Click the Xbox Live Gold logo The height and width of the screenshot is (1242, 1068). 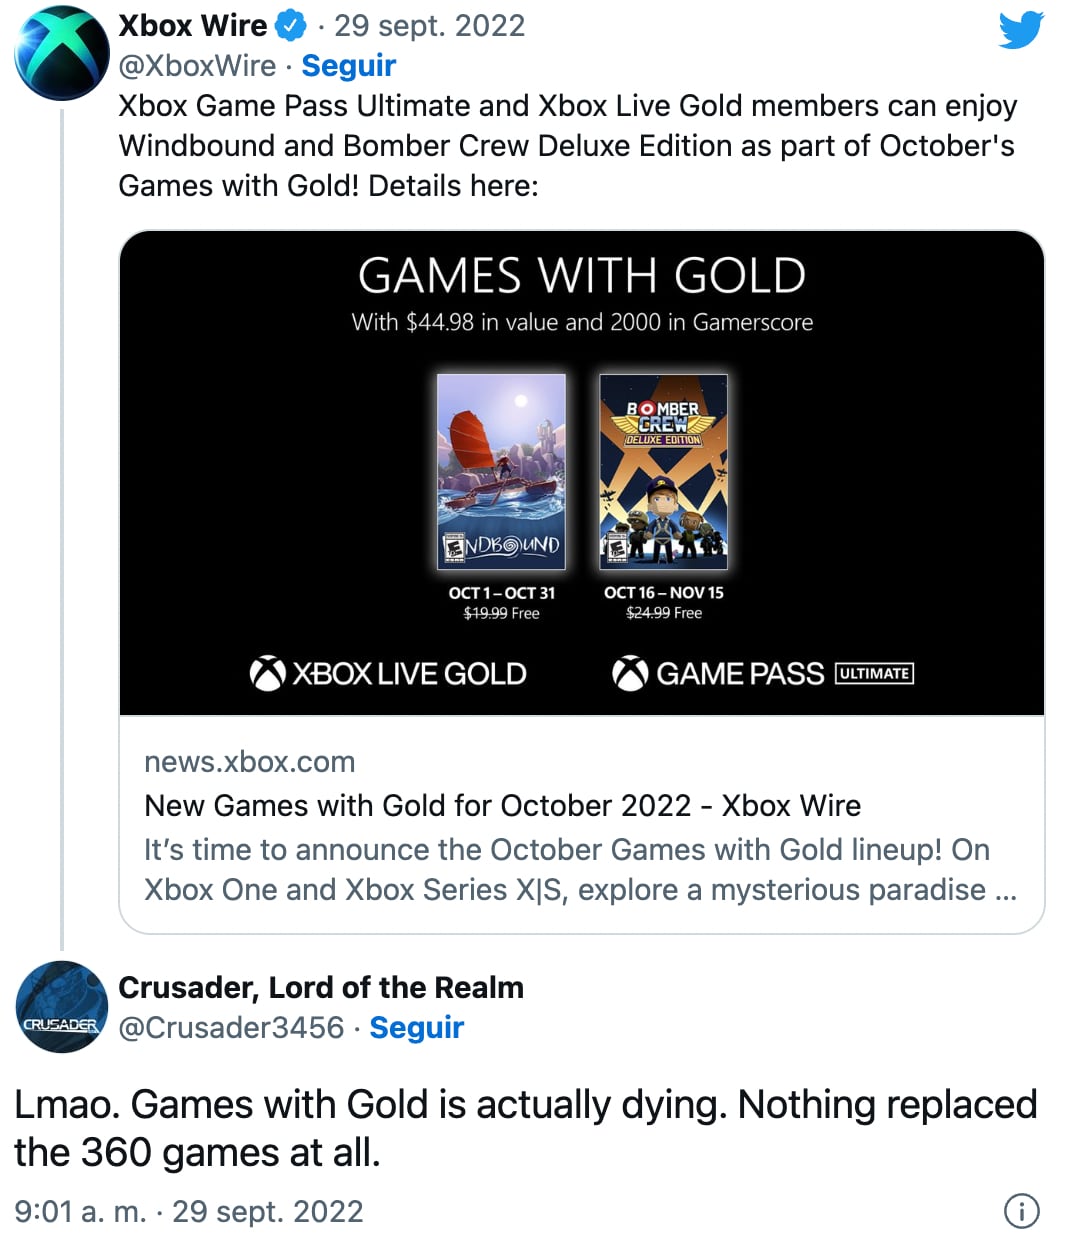(x=388, y=674)
